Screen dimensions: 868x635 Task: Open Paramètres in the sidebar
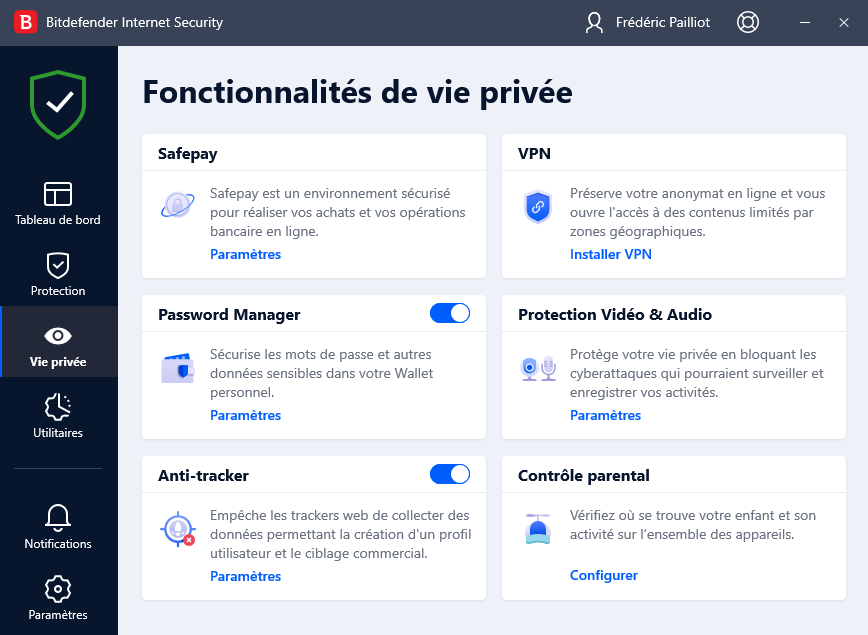click(x=58, y=598)
